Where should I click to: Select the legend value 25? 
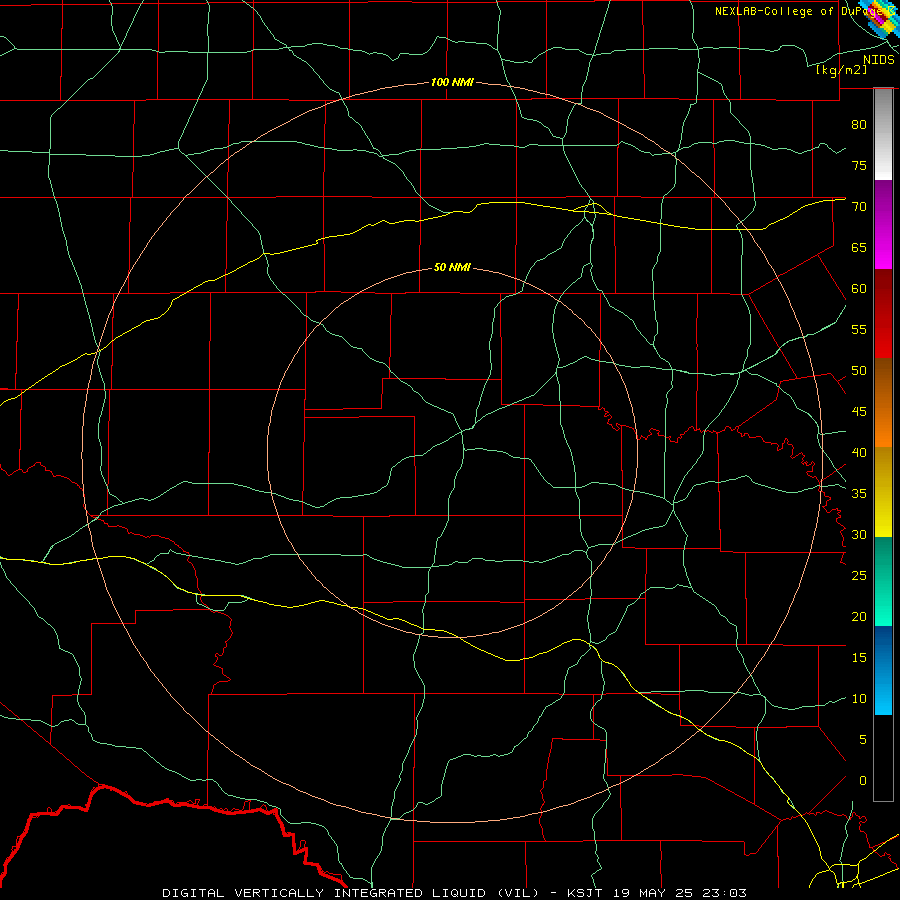[859, 576]
